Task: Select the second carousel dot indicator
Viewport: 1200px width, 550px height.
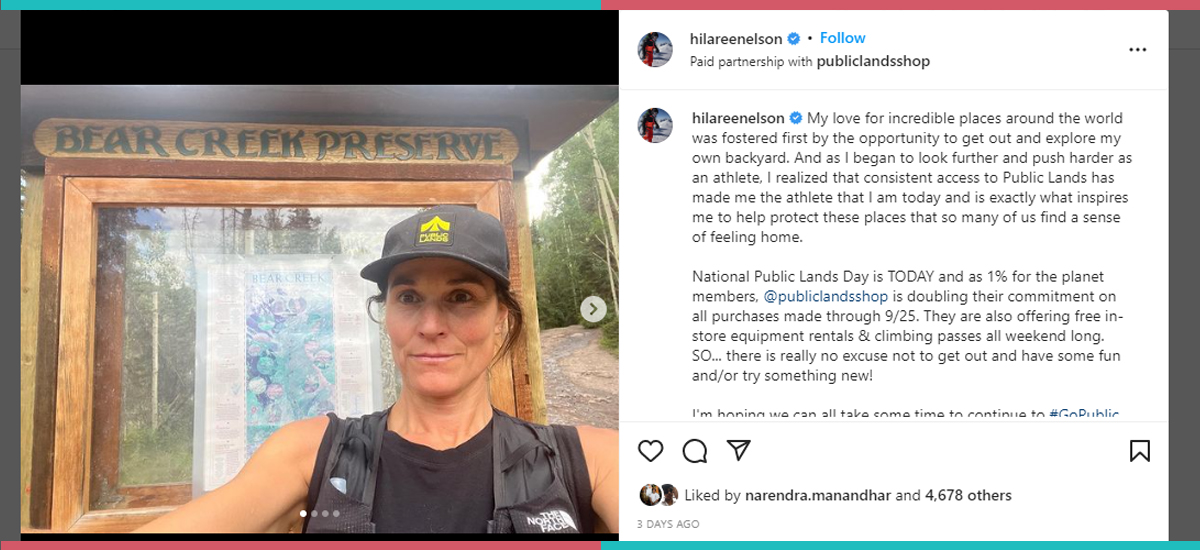Action: (x=313, y=513)
